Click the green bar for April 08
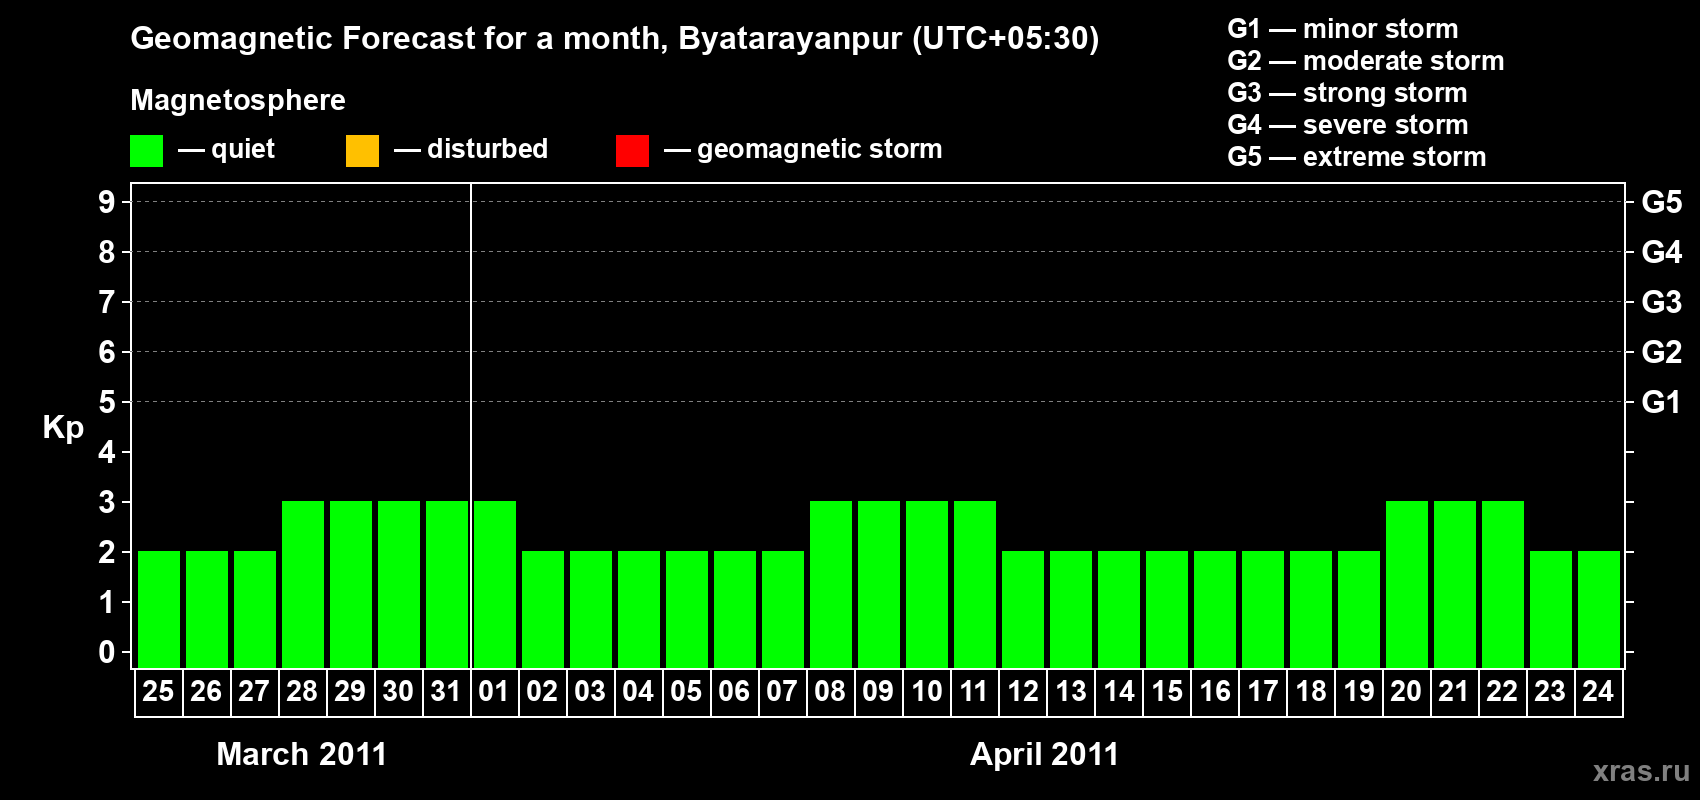The image size is (1700, 800). pos(831,584)
